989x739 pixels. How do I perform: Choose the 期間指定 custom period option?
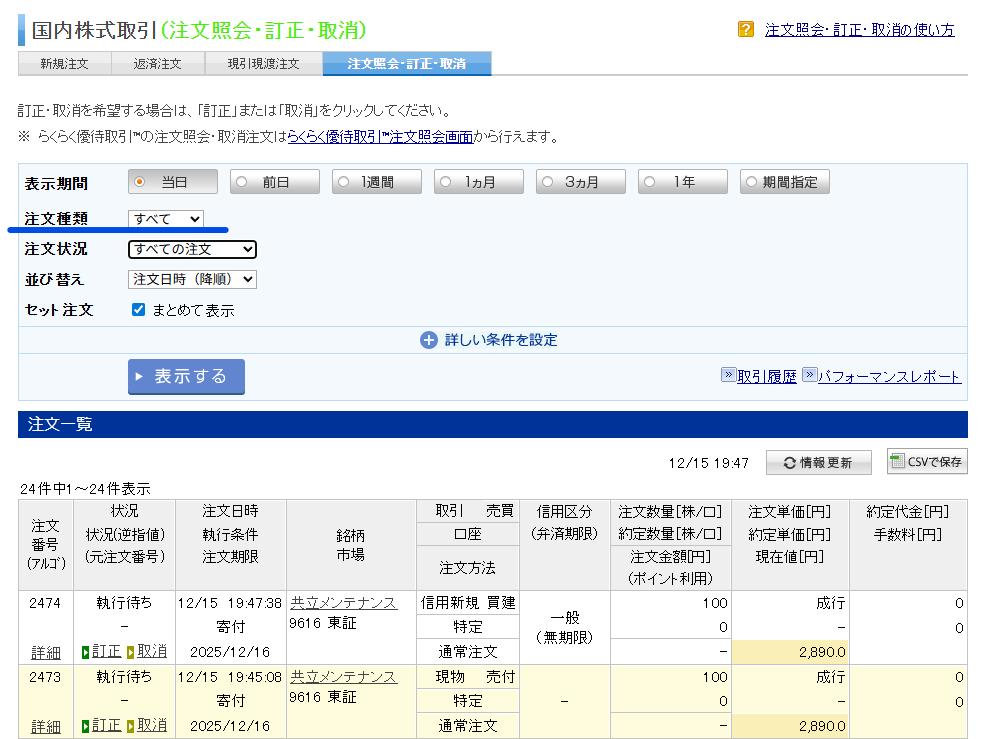[x=752, y=182]
